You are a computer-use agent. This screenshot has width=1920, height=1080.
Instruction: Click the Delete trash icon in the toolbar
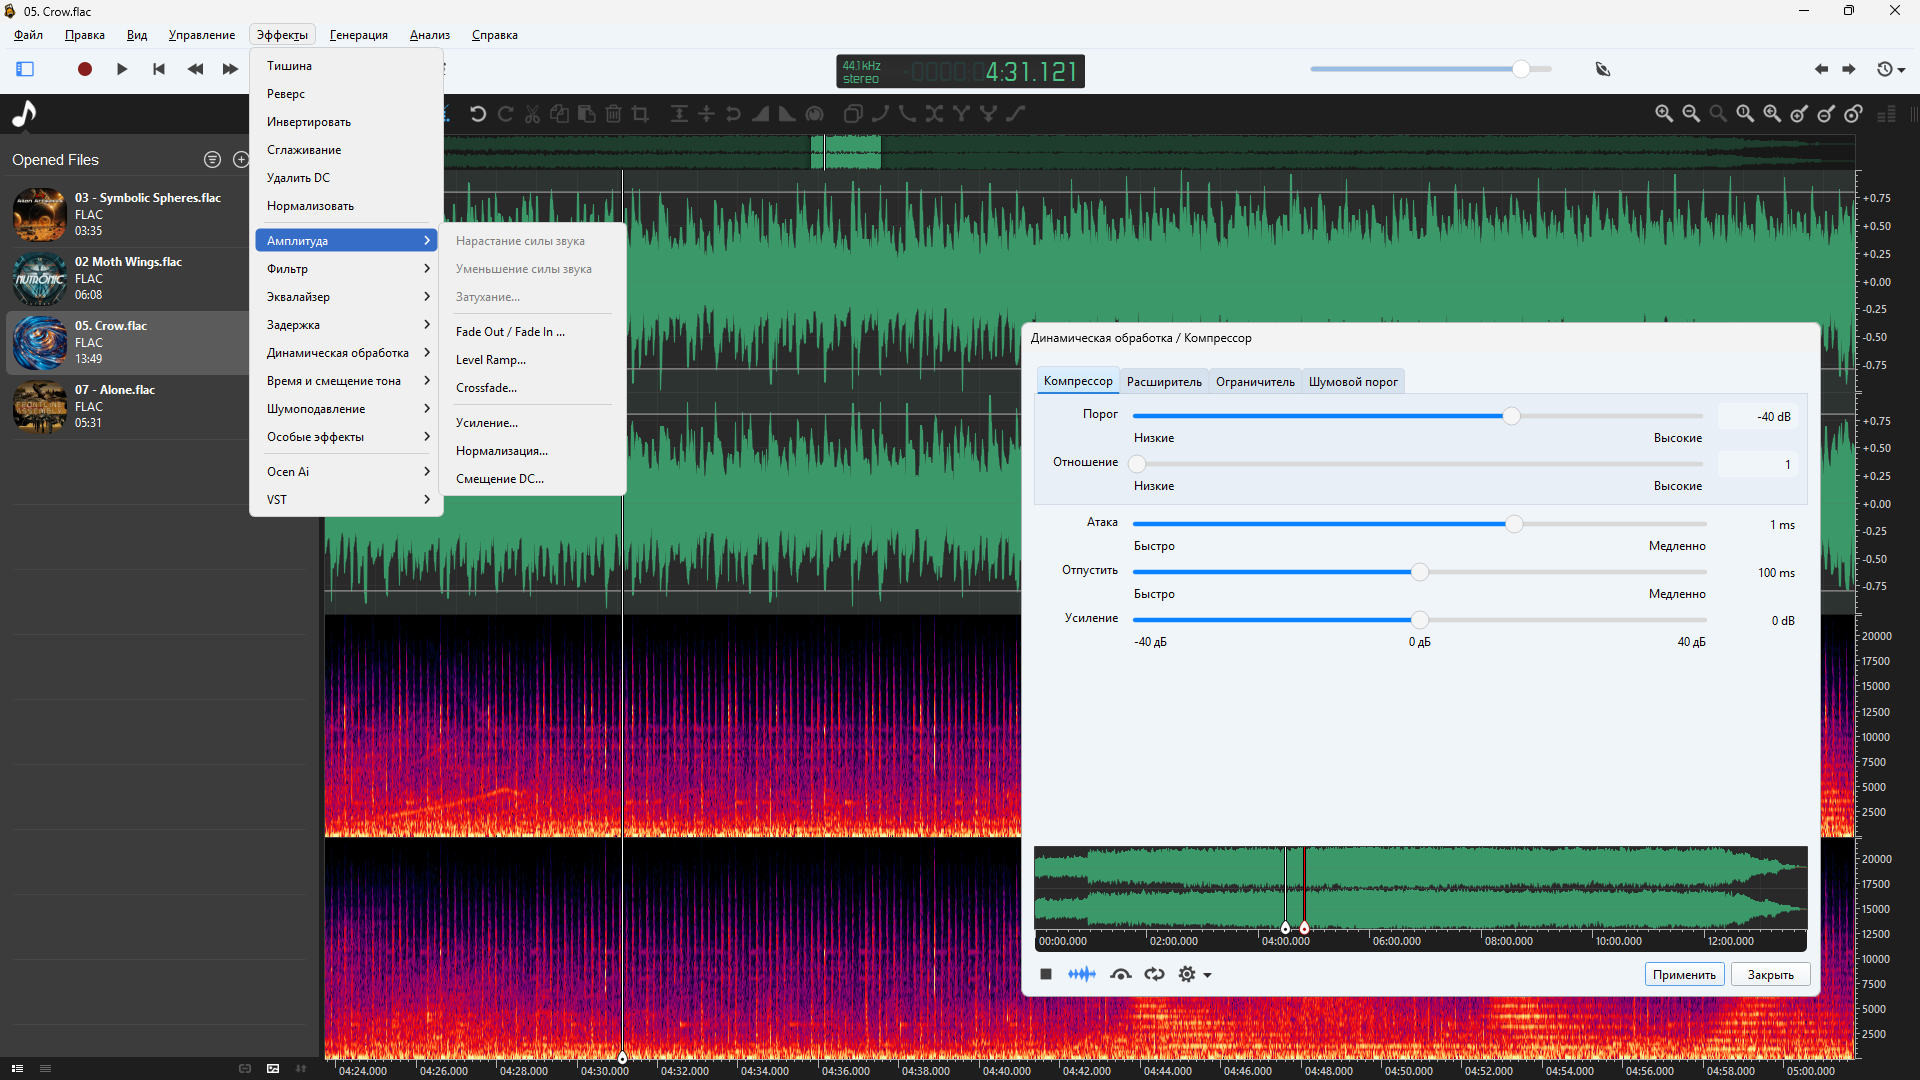614,114
